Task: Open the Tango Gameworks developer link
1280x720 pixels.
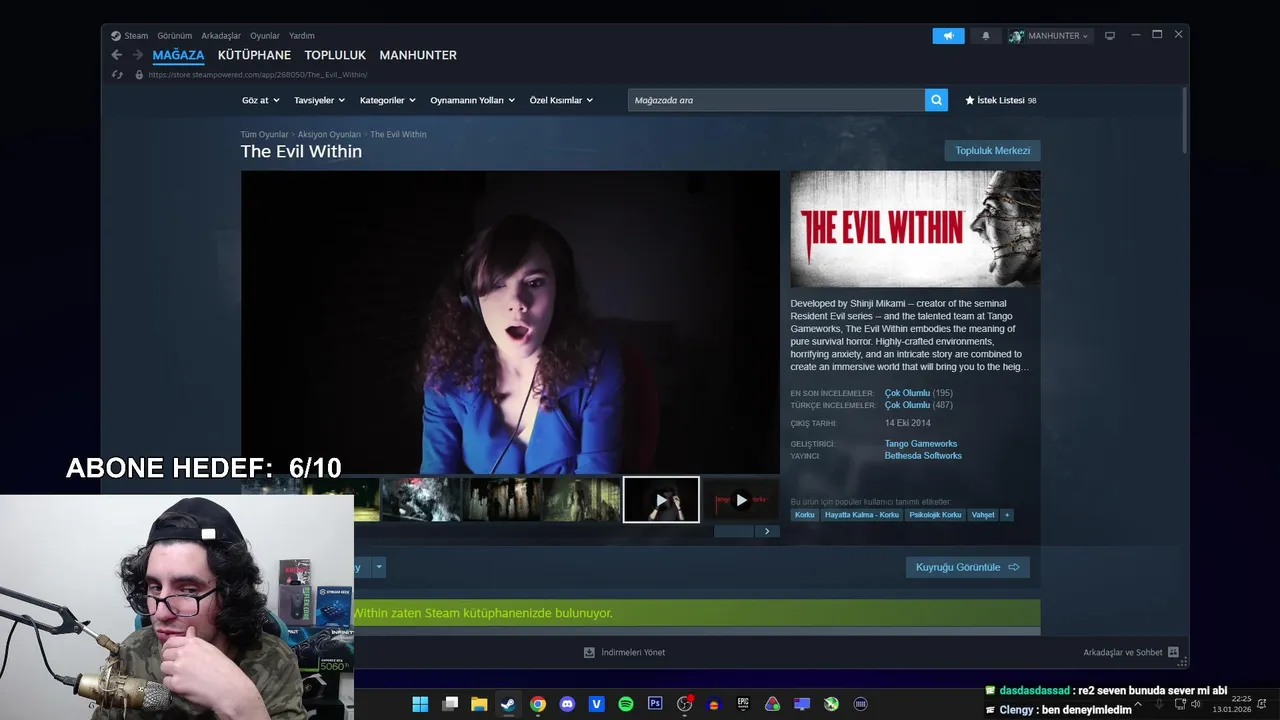Action: (x=921, y=444)
